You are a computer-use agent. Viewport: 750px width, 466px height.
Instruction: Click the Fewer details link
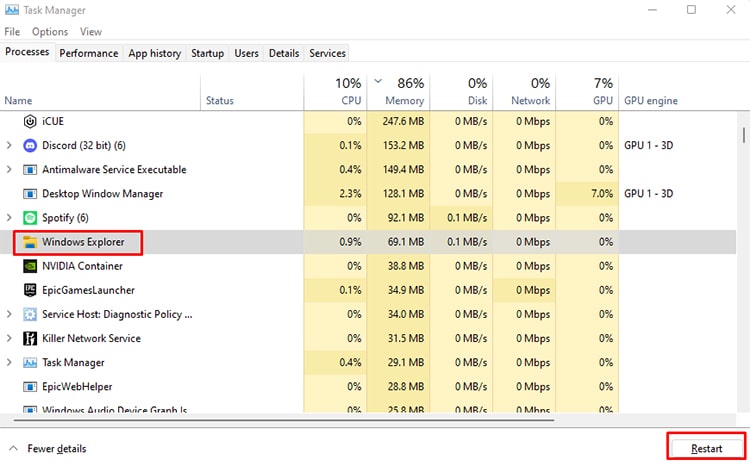pyautogui.click(x=57, y=448)
